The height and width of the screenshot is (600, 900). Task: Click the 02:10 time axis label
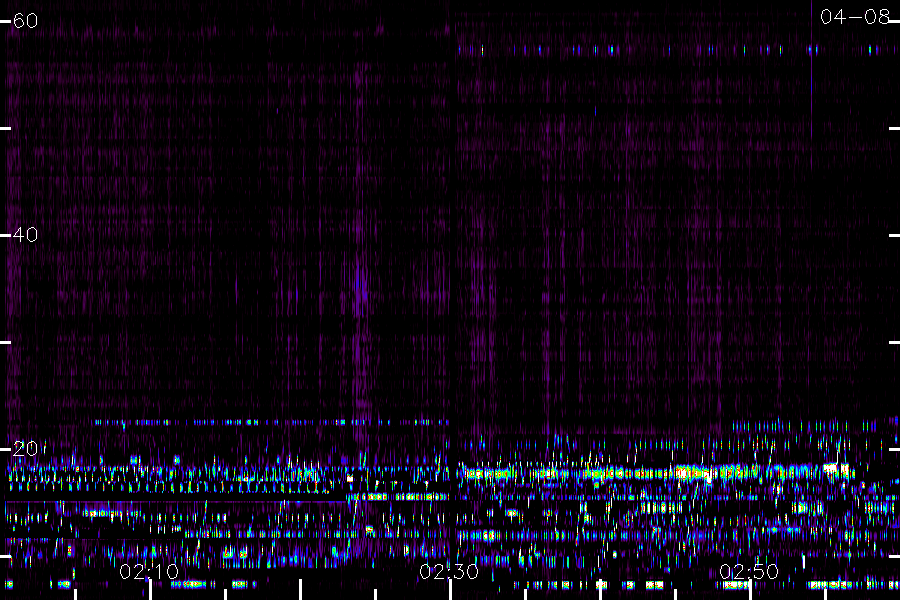coord(149,571)
